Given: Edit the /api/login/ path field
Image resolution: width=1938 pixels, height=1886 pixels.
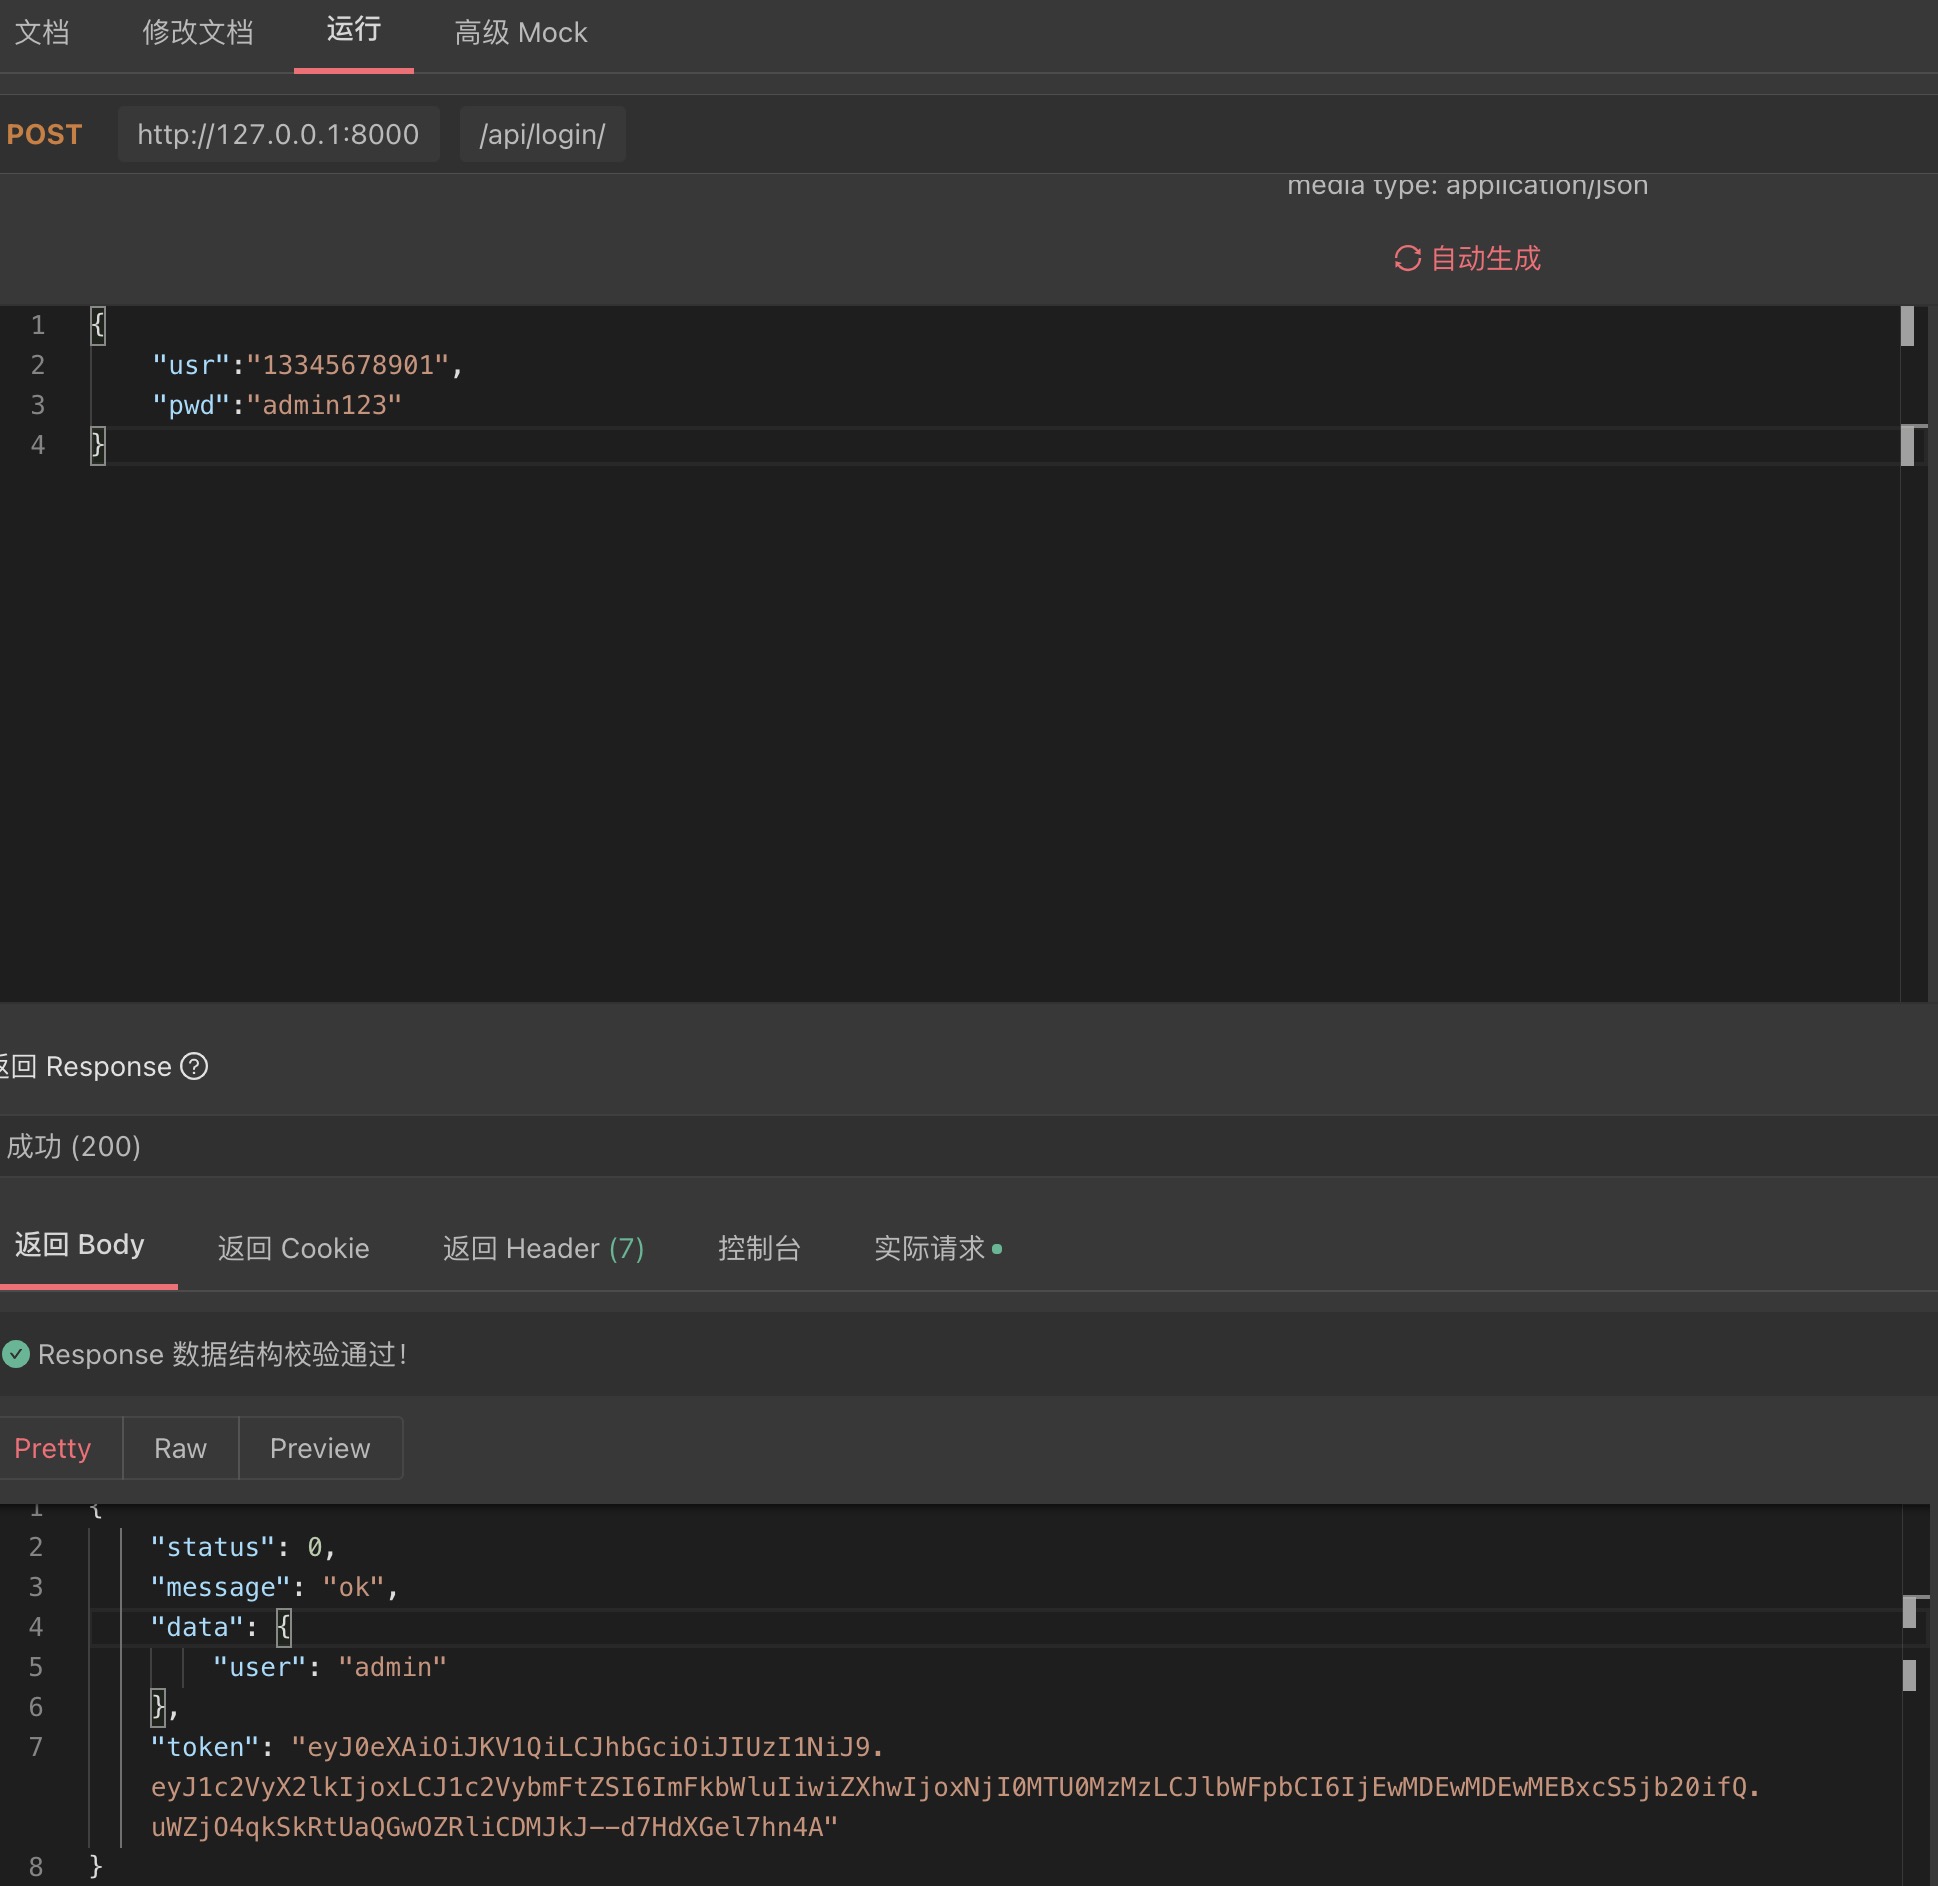Looking at the screenshot, I should [543, 134].
